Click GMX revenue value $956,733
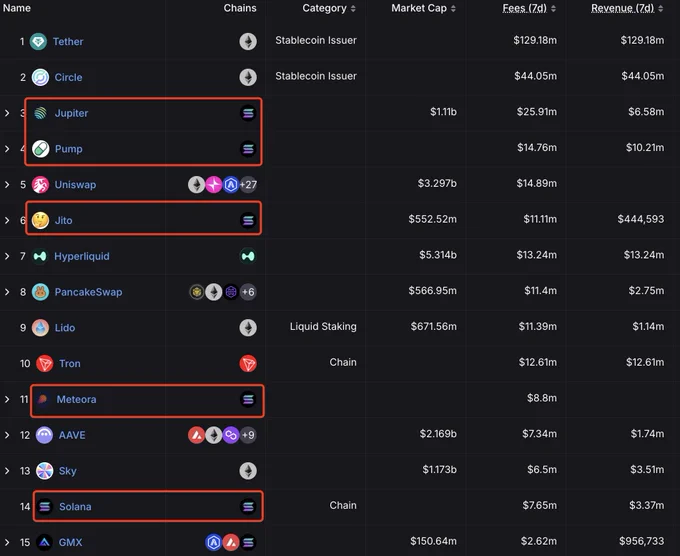This screenshot has height=556, width=680. tap(641, 541)
